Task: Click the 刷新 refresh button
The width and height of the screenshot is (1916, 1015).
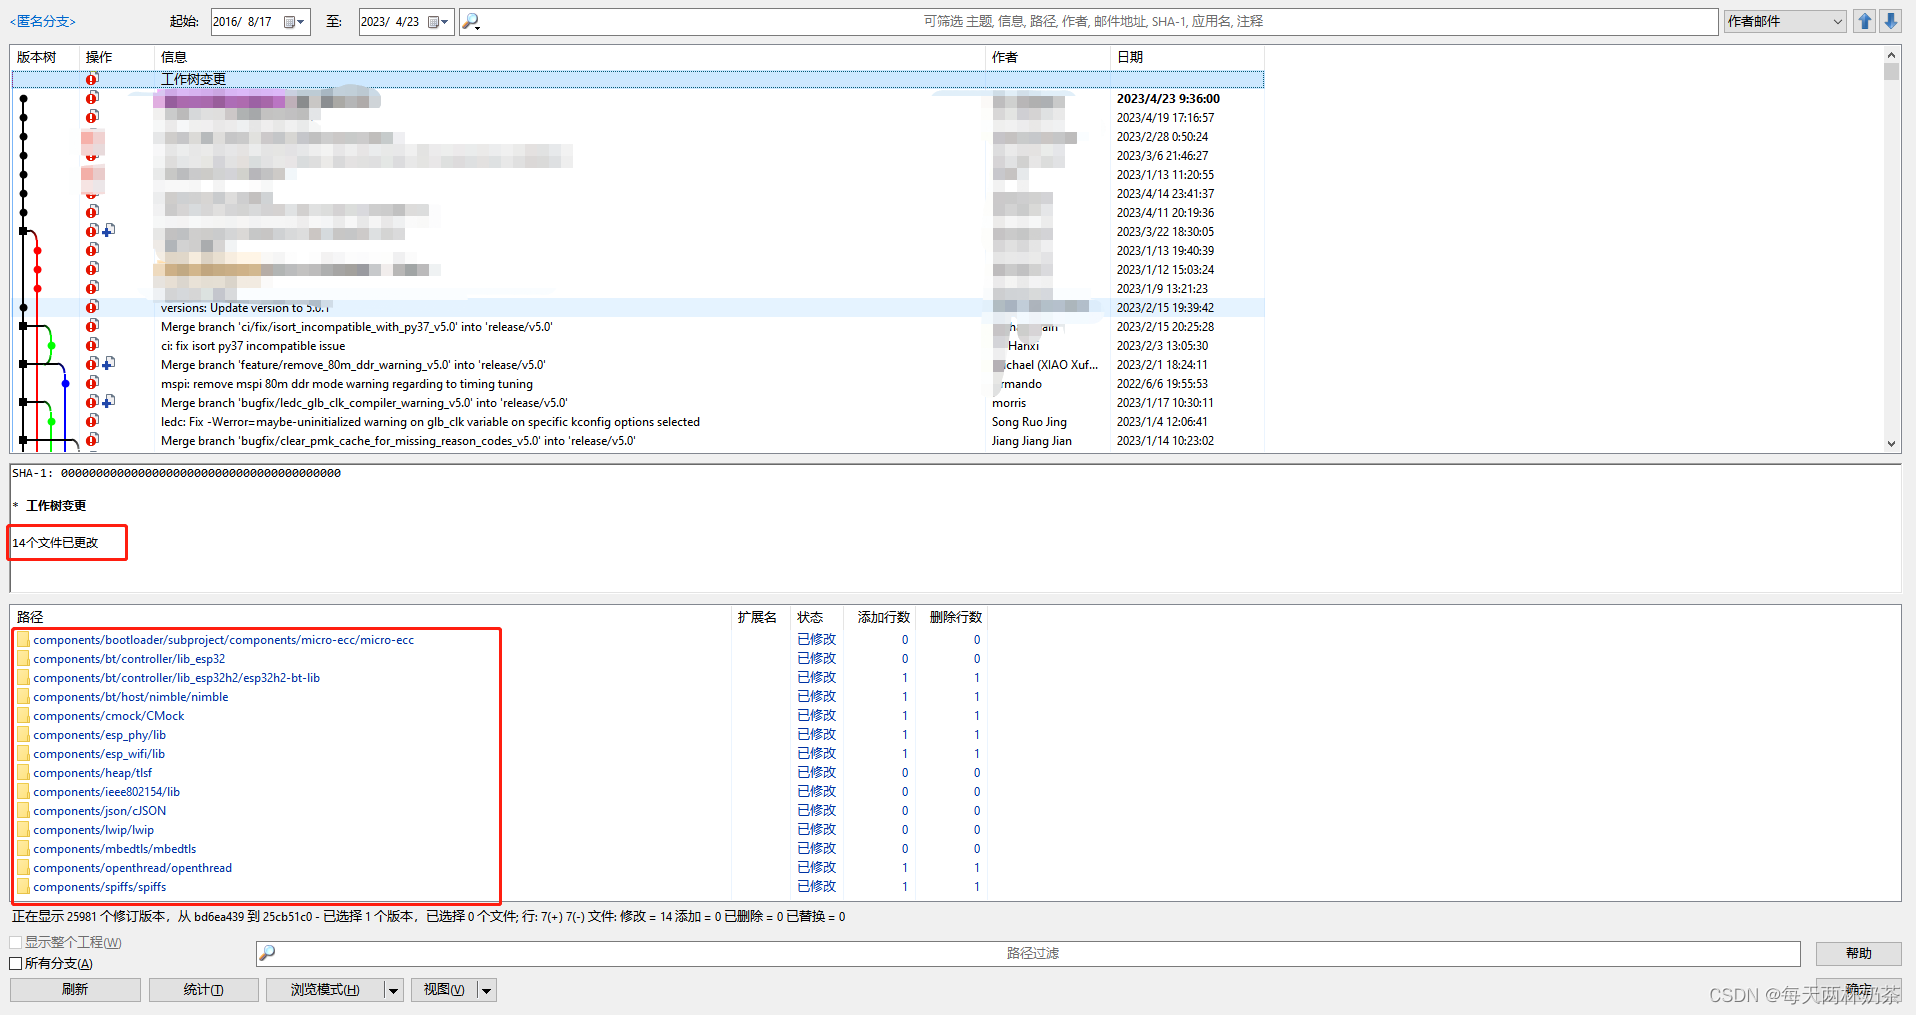Action: [x=75, y=990]
